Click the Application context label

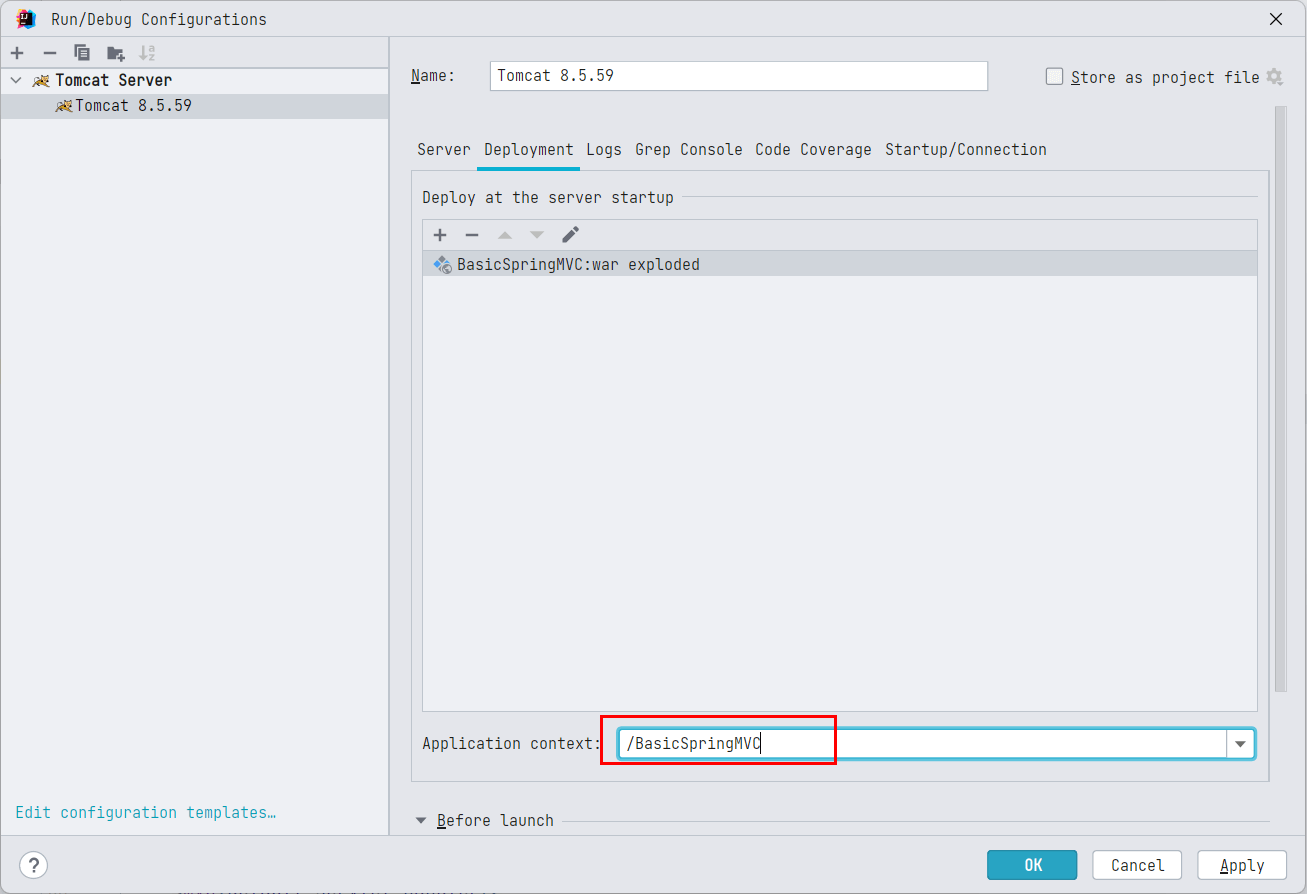tap(512, 744)
